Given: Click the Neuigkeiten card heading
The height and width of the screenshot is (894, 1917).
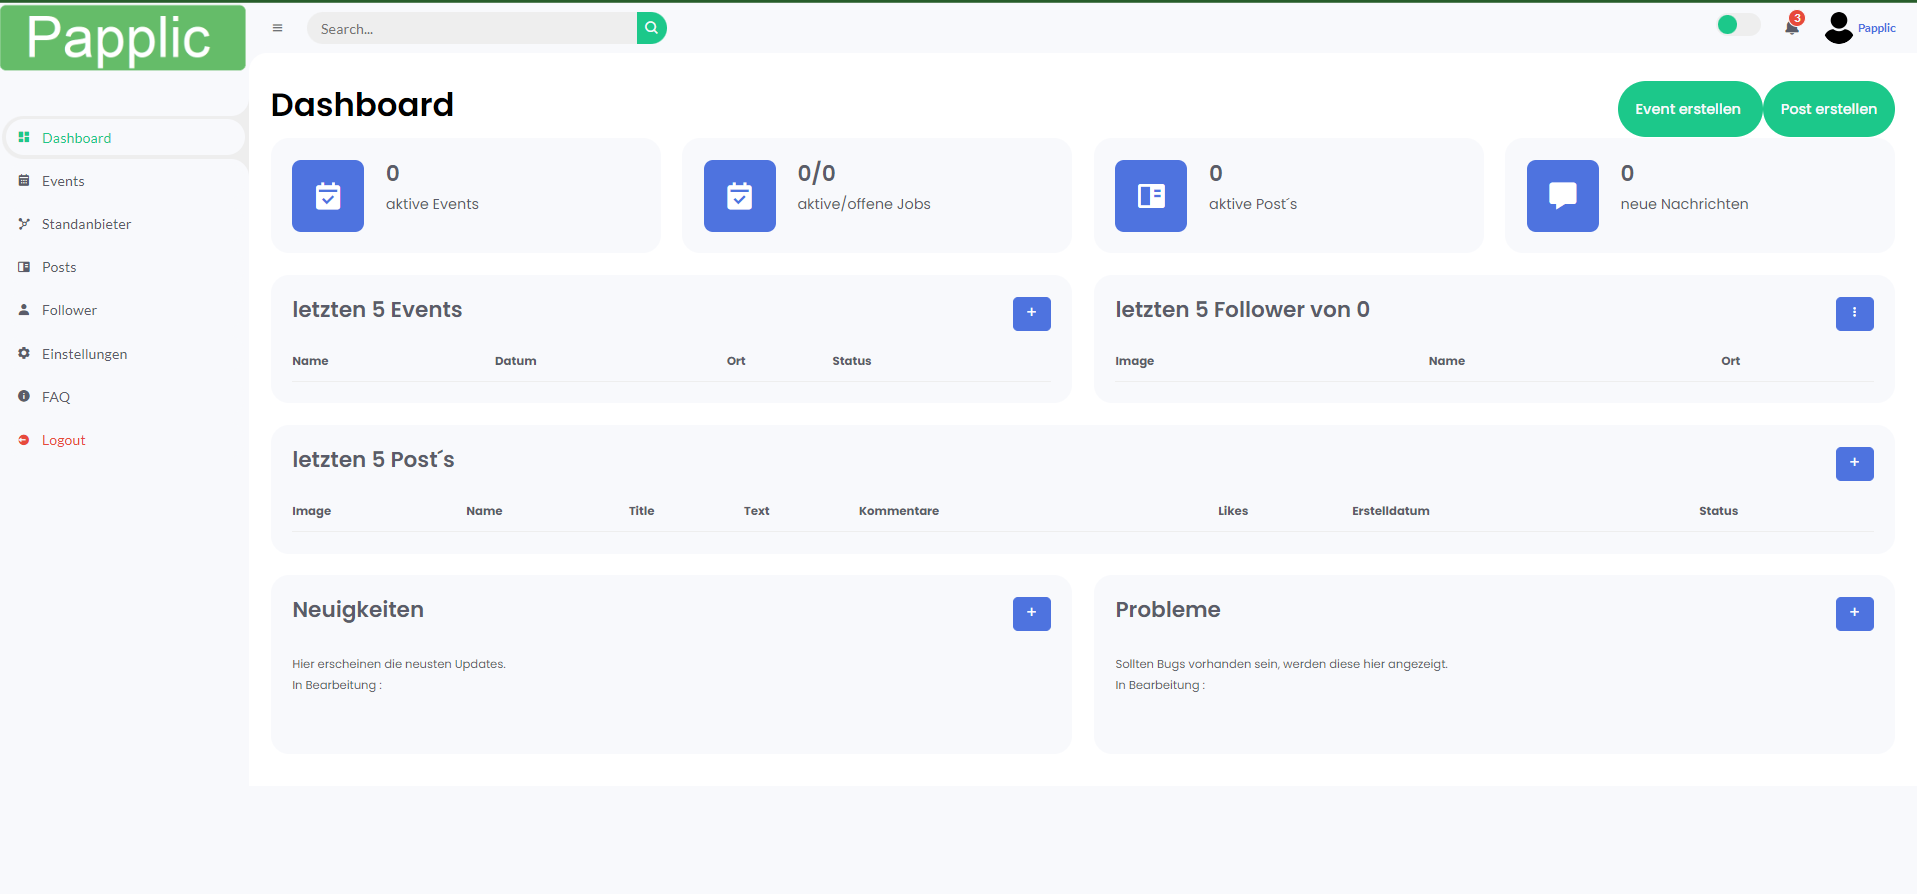Looking at the screenshot, I should (358, 610).
